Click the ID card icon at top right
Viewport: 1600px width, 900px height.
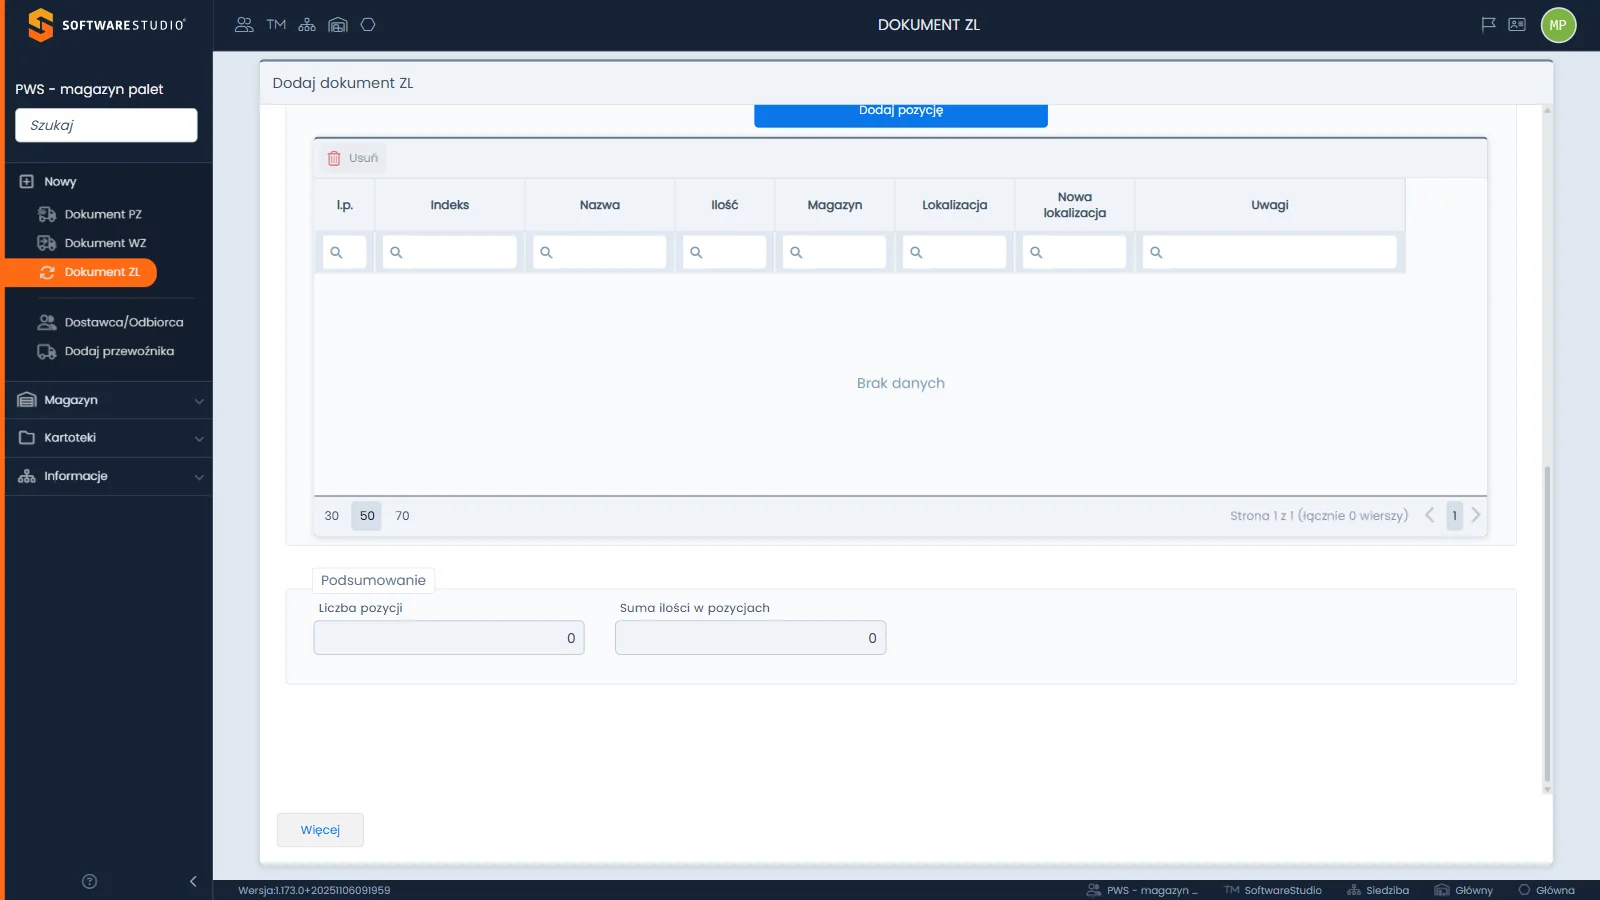pyautogui.click(x=1517, y=25)
